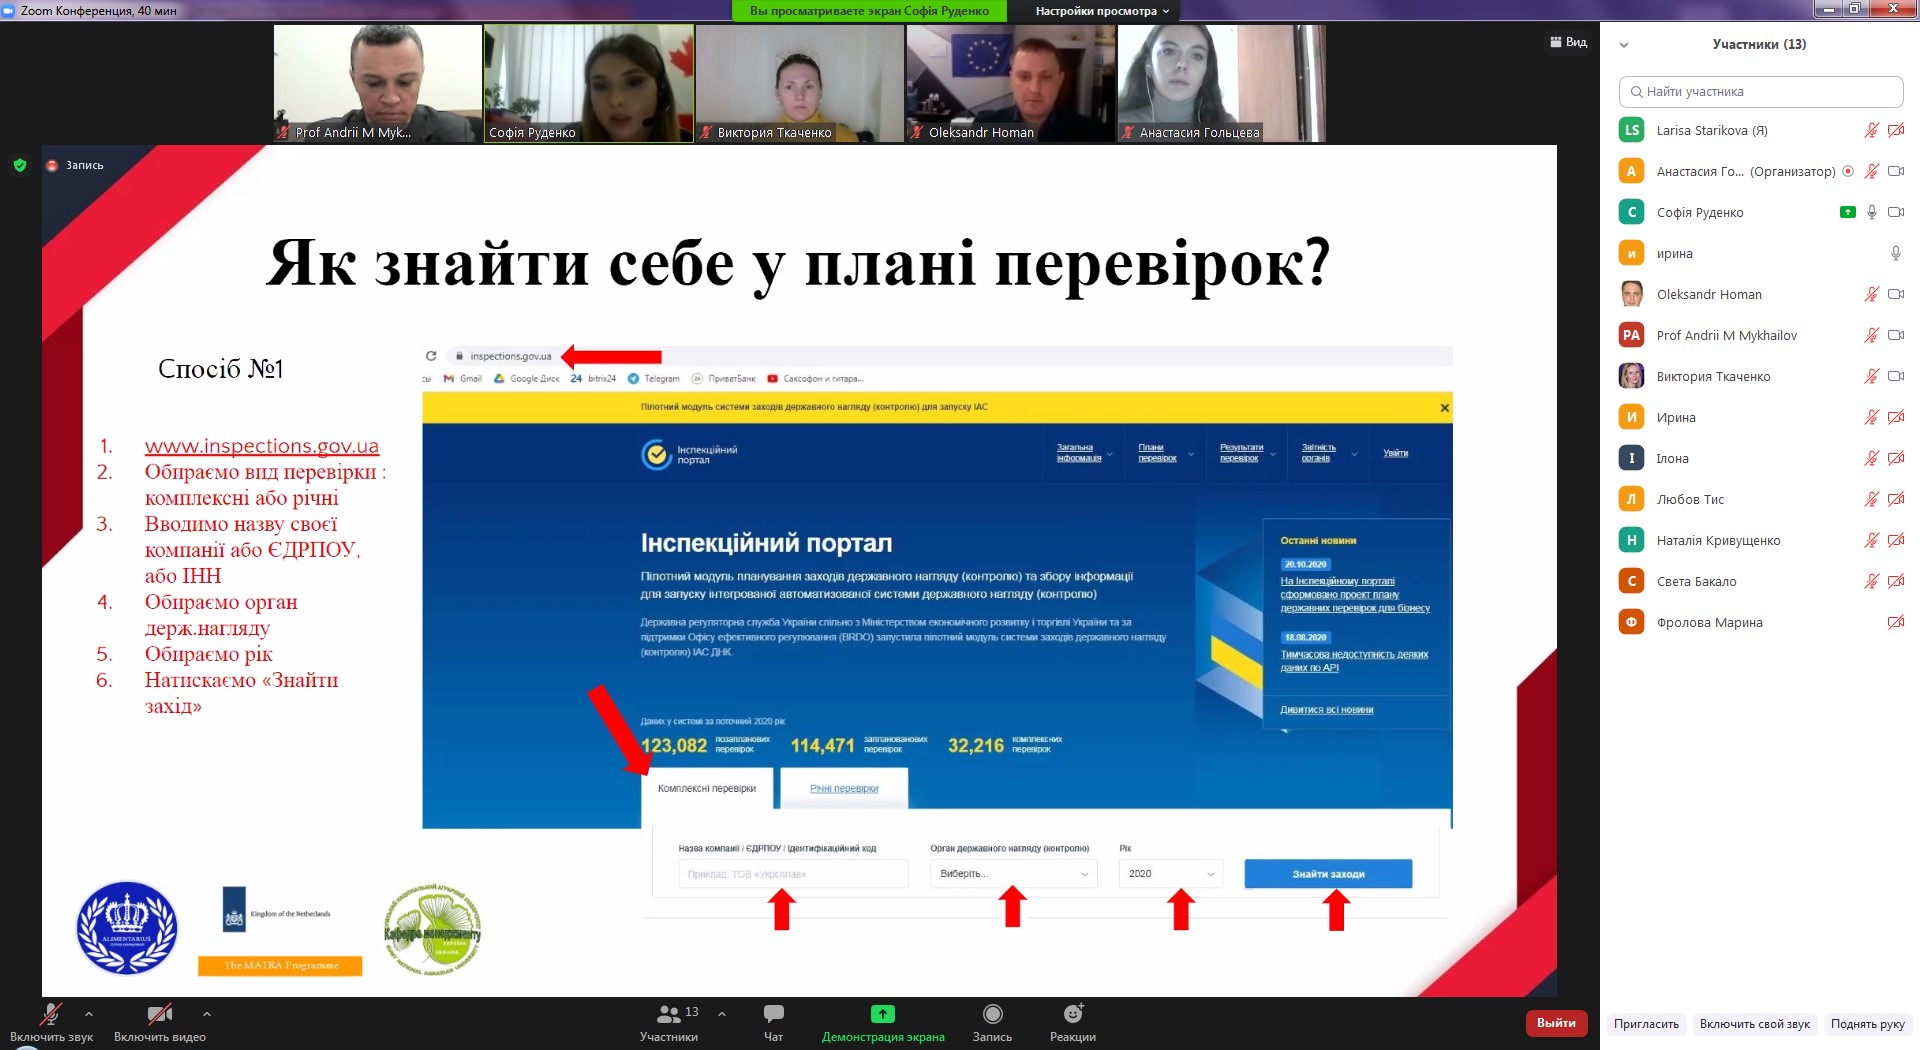This screenshot has height=1050, width=1920.
Task: Click Увійти link in portal header
Action: [x=1395, y=453]
